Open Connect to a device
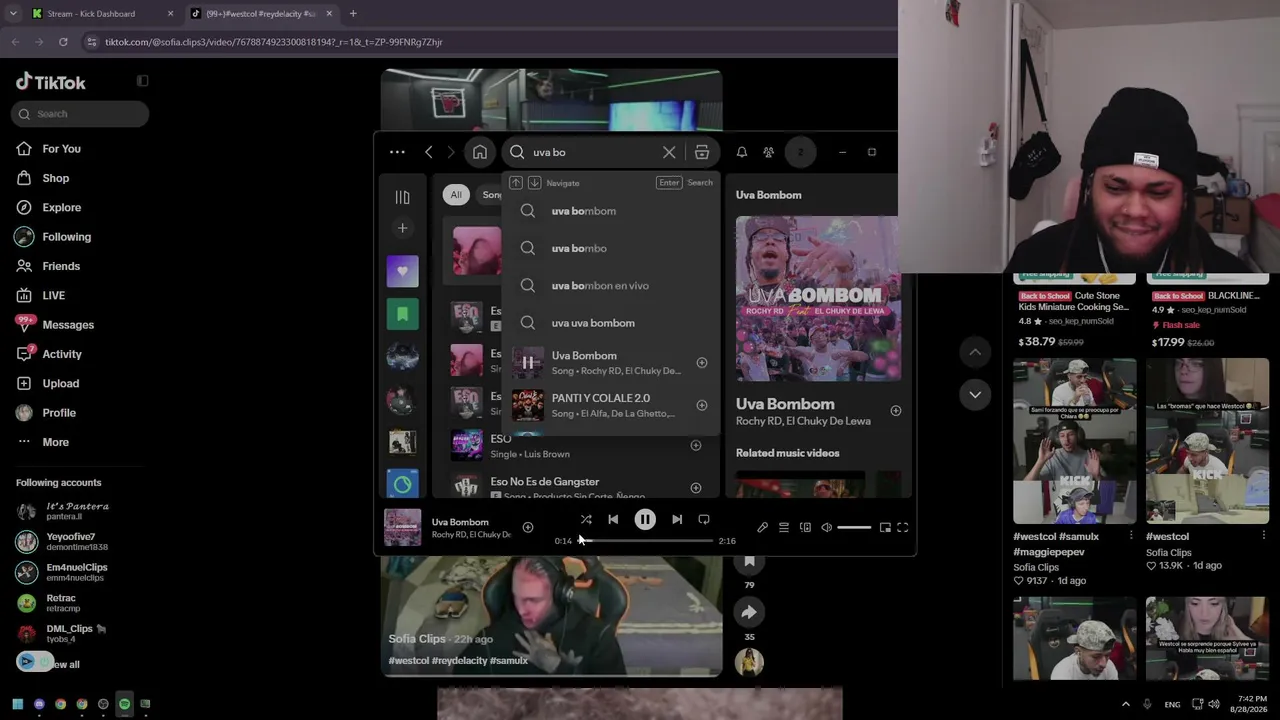 pyautogui.click(x=805, y=527)
